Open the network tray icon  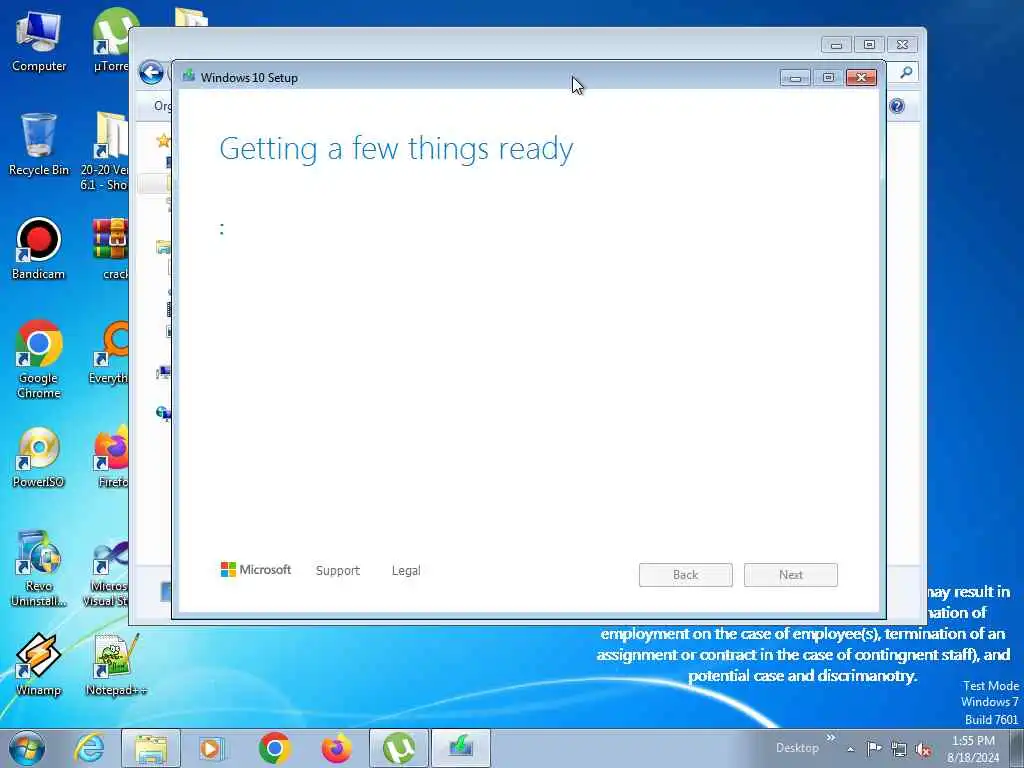coord(899,749)
